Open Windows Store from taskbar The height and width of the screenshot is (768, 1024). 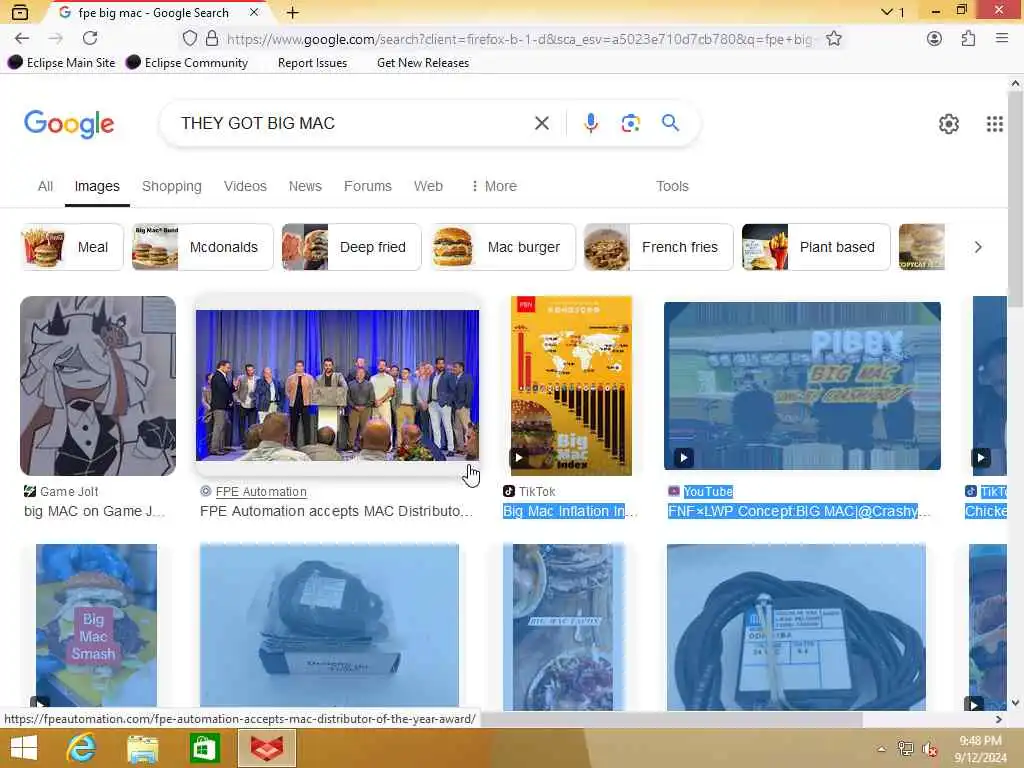point(204,748)
